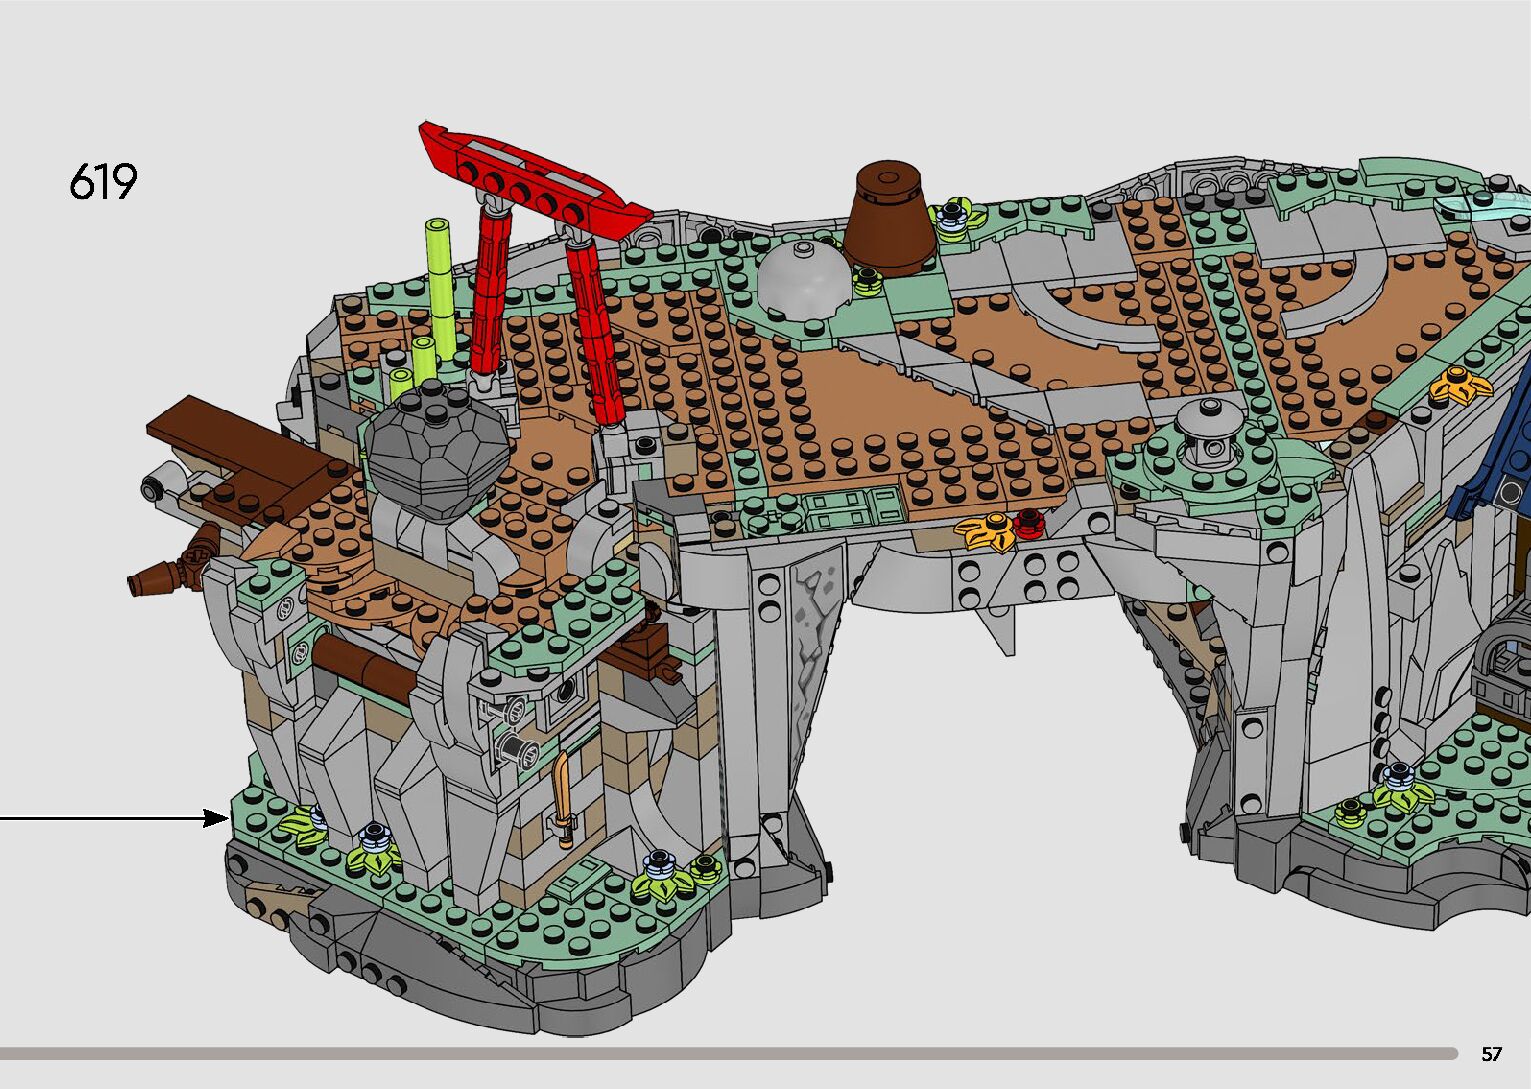This screenshot has width=1531, height=1089.
Task: Select the small red round stud
Action: point(1029,520)
